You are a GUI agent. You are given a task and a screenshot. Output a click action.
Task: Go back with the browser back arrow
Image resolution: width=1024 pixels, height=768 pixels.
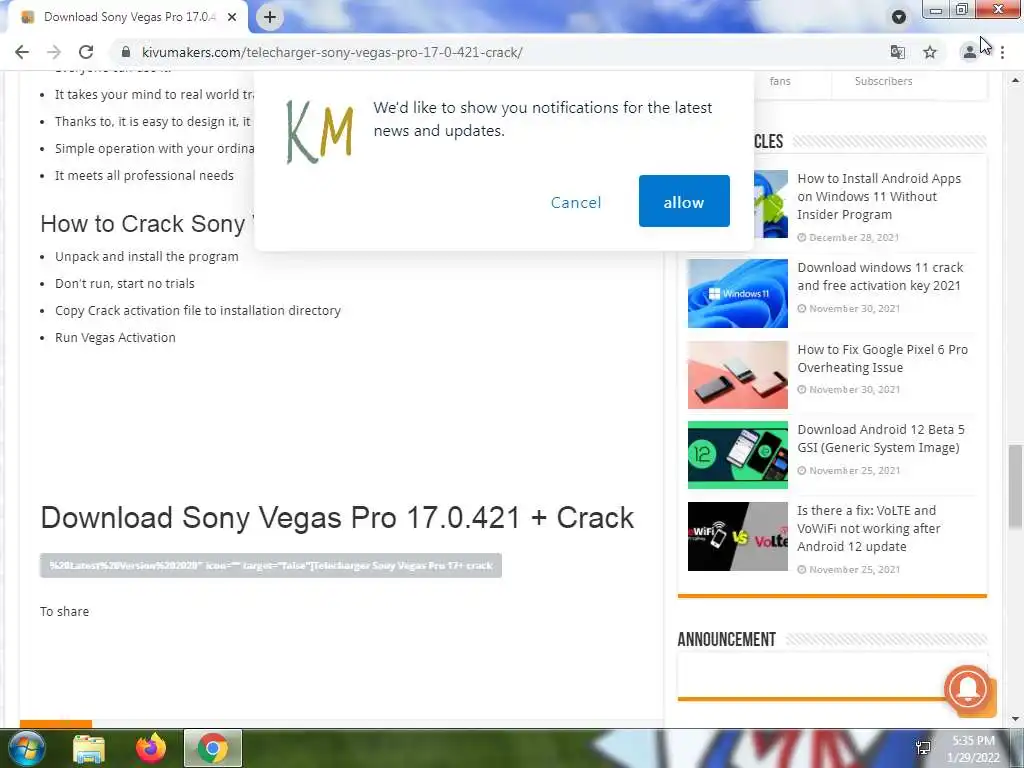(22, 52)
